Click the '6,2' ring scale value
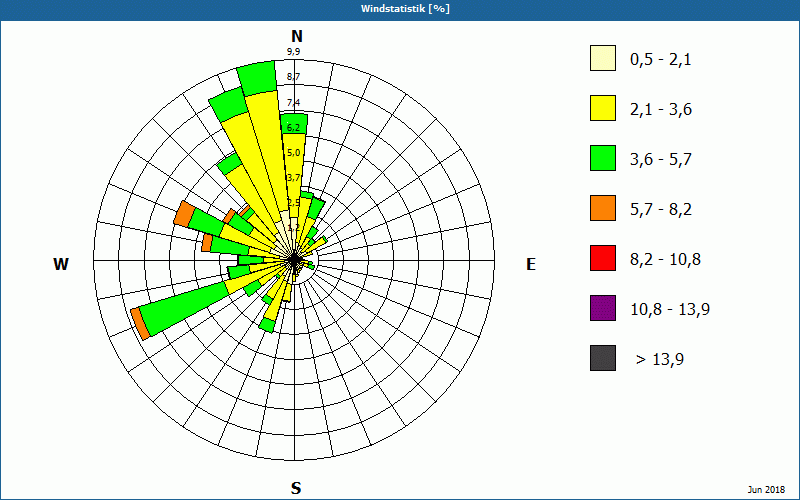The image size is (800, 500). tap(293, 128)
